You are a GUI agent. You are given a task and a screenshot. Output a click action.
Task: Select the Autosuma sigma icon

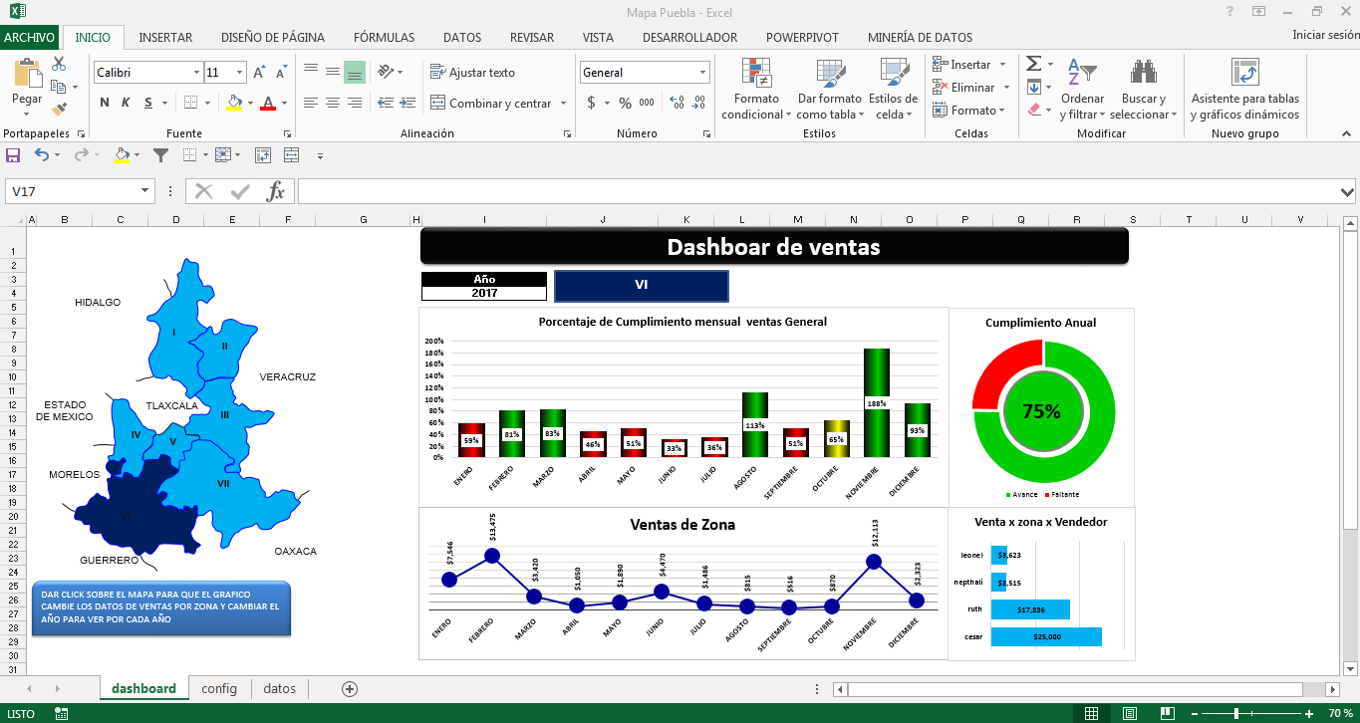click(1032, 63)
